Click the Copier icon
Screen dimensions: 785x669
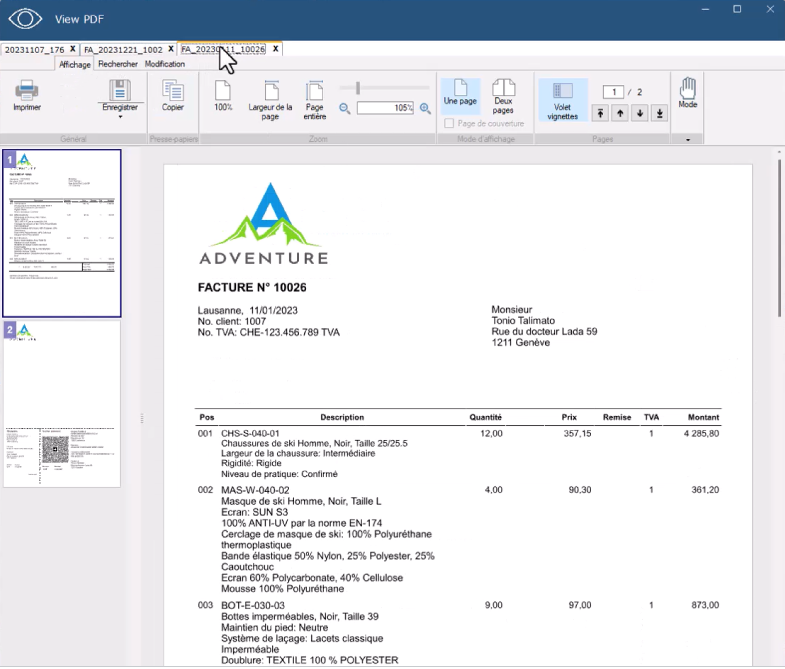[x=173, y=90]
